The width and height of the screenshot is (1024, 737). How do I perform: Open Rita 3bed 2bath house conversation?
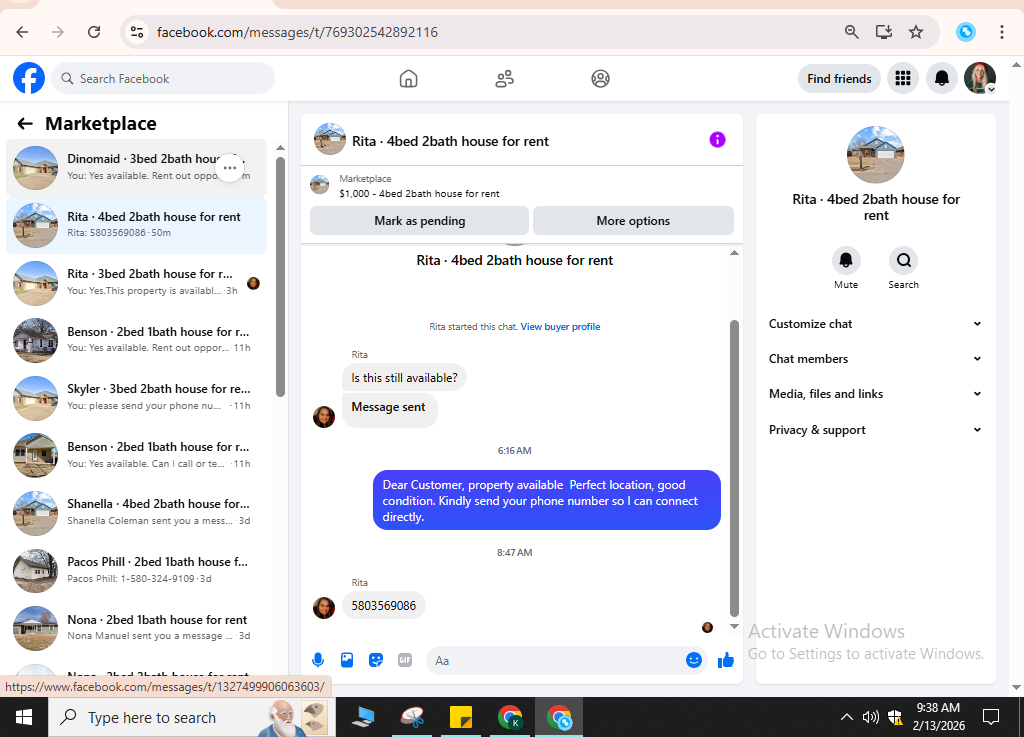tap(136, 283)
